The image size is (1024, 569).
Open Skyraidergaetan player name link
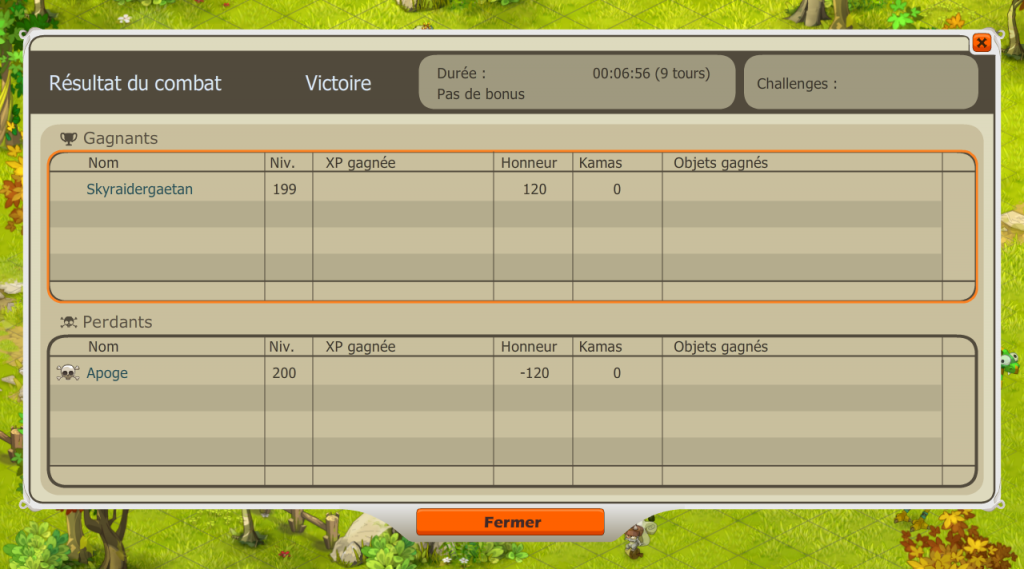point(140,189)
